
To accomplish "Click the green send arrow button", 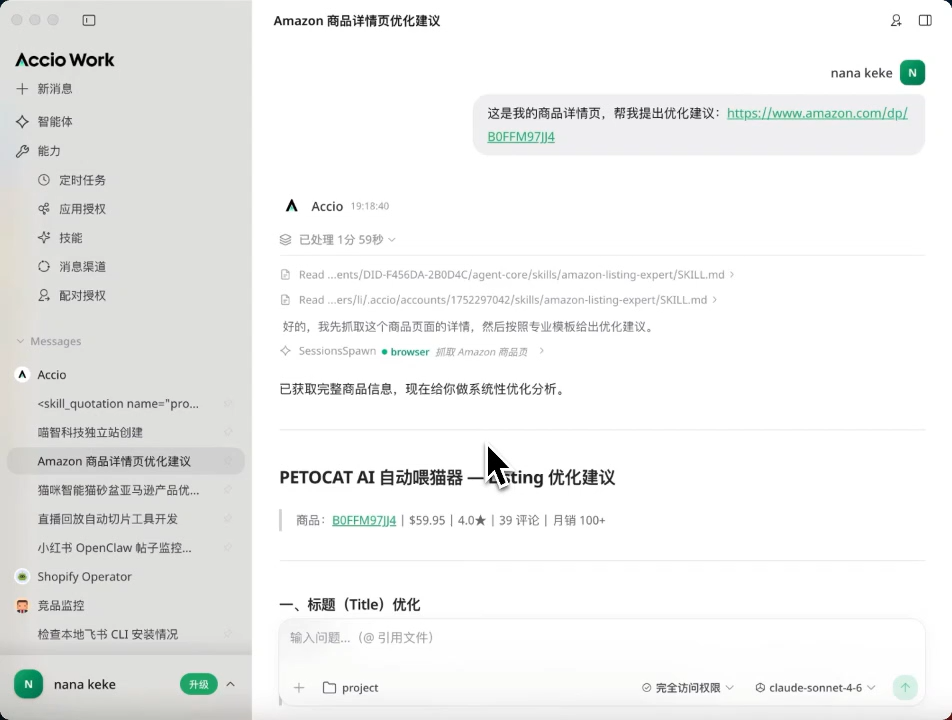I will click(905, 687).
